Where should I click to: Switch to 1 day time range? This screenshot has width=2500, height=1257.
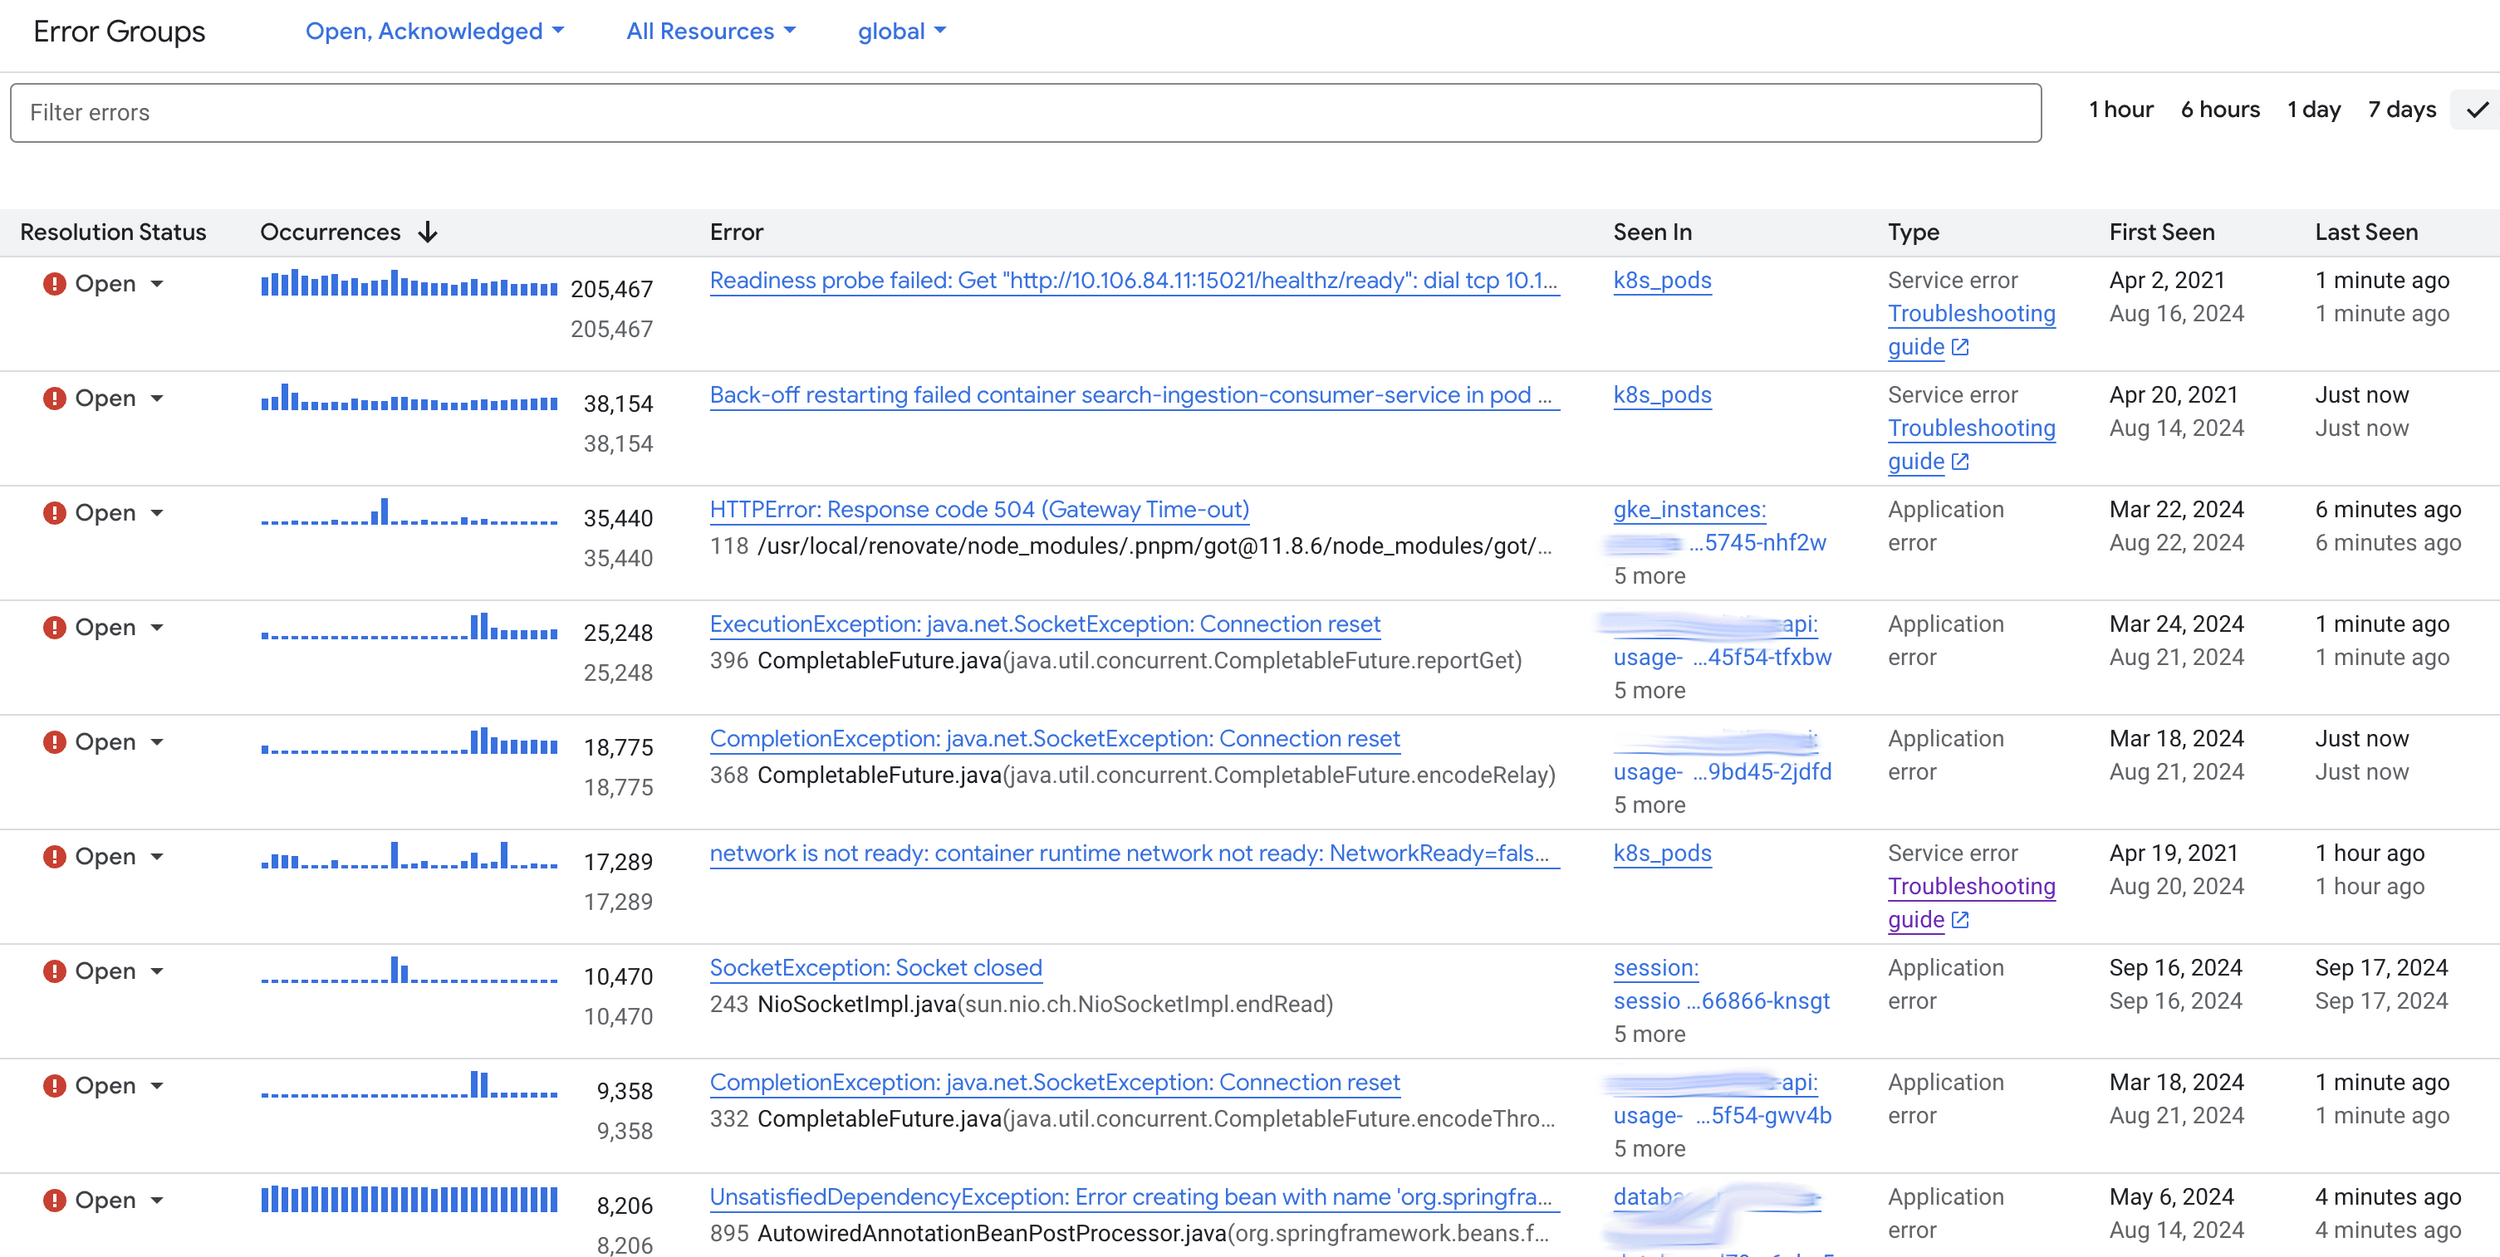point(2313,110)
